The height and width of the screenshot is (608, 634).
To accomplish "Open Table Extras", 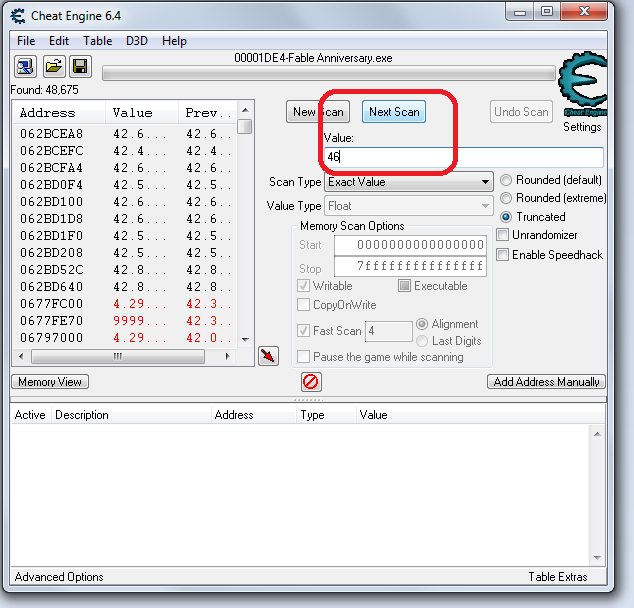I will pyautogui.click(x=558, y=576).
